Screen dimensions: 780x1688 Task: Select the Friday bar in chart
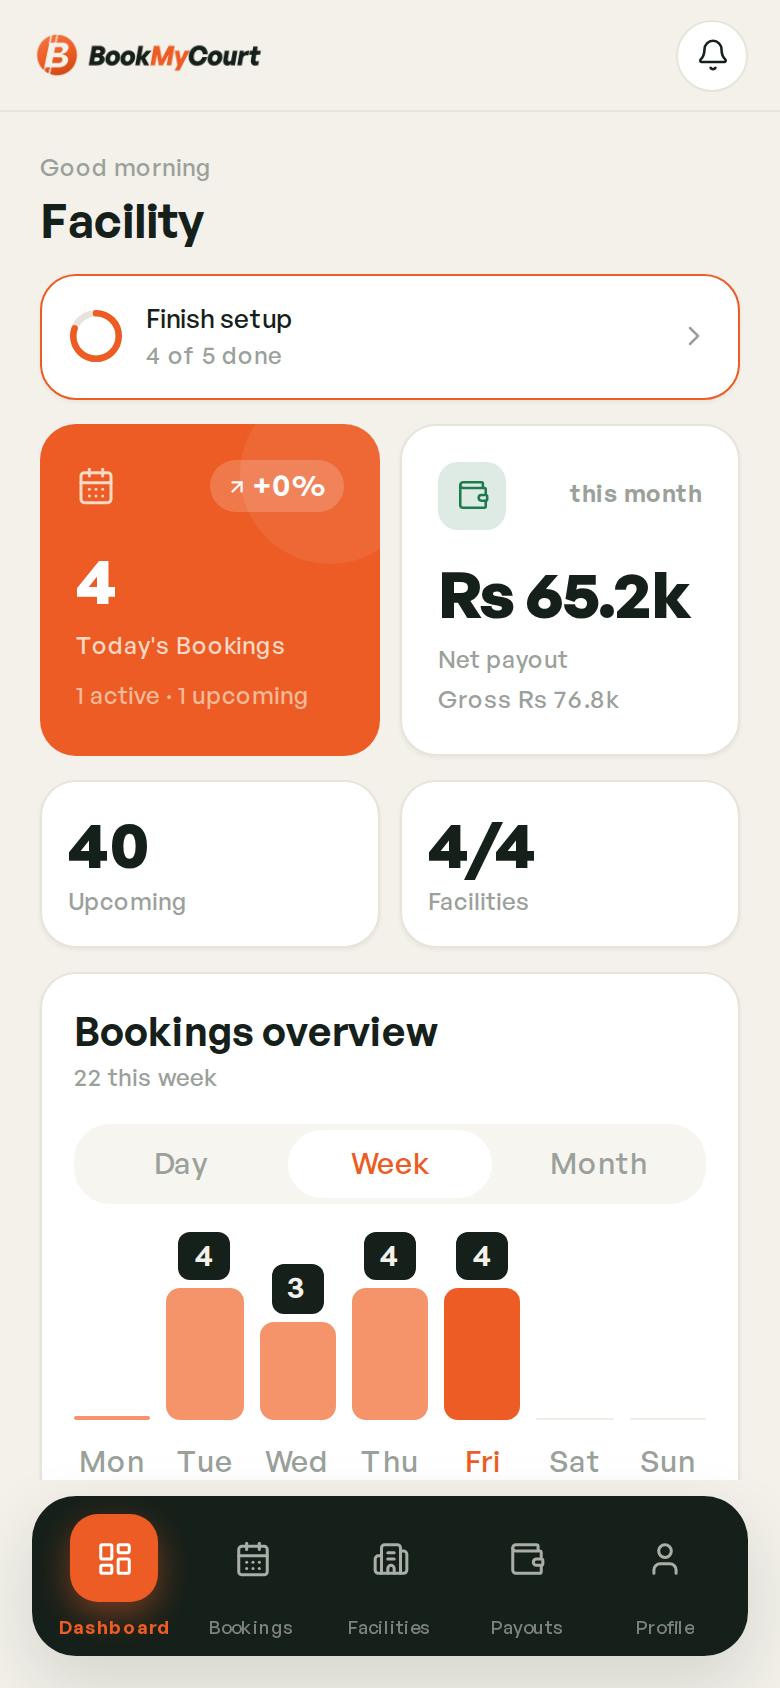point(482,1354)
